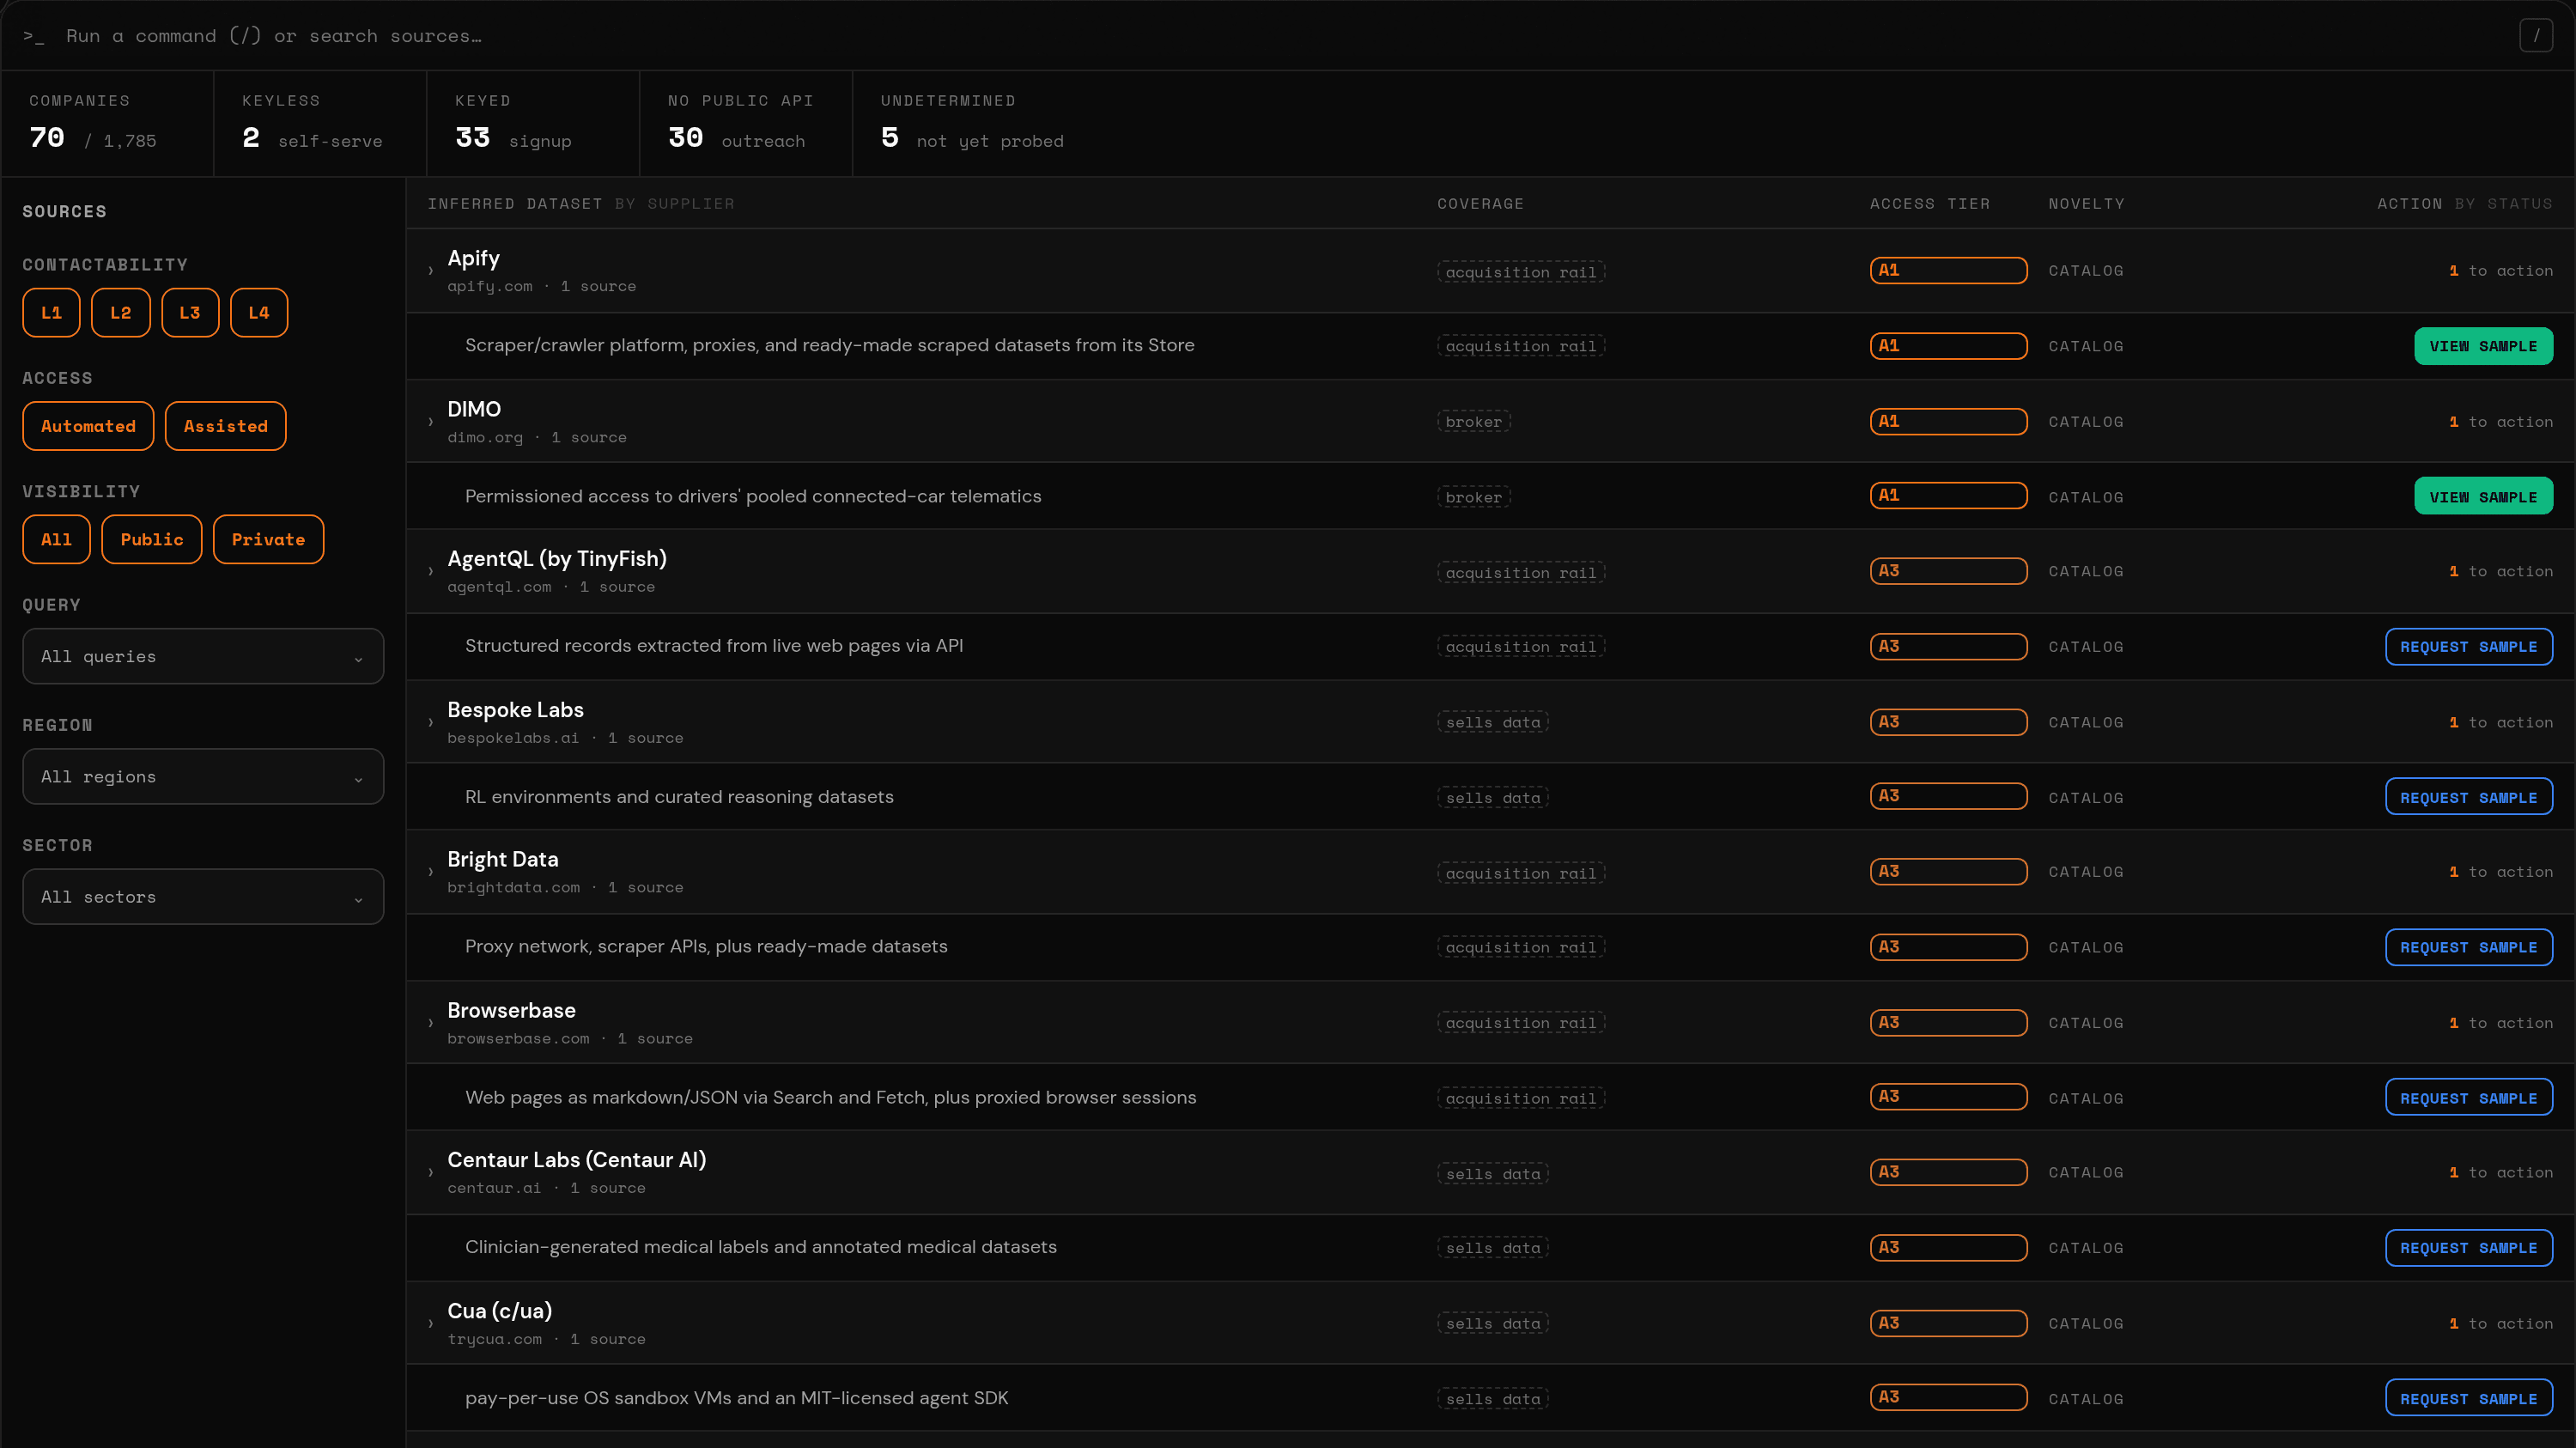Request sample for AgentQL structured records
This screenshot has height=1448, width=2576.
[x=2469, y=647]
